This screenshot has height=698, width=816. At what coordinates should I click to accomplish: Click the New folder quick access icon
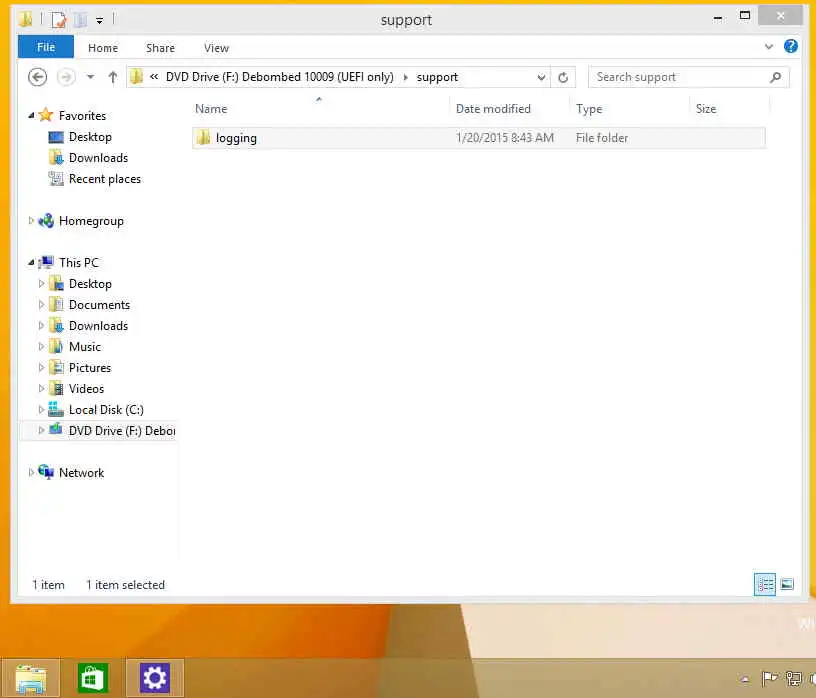point(81,20)
